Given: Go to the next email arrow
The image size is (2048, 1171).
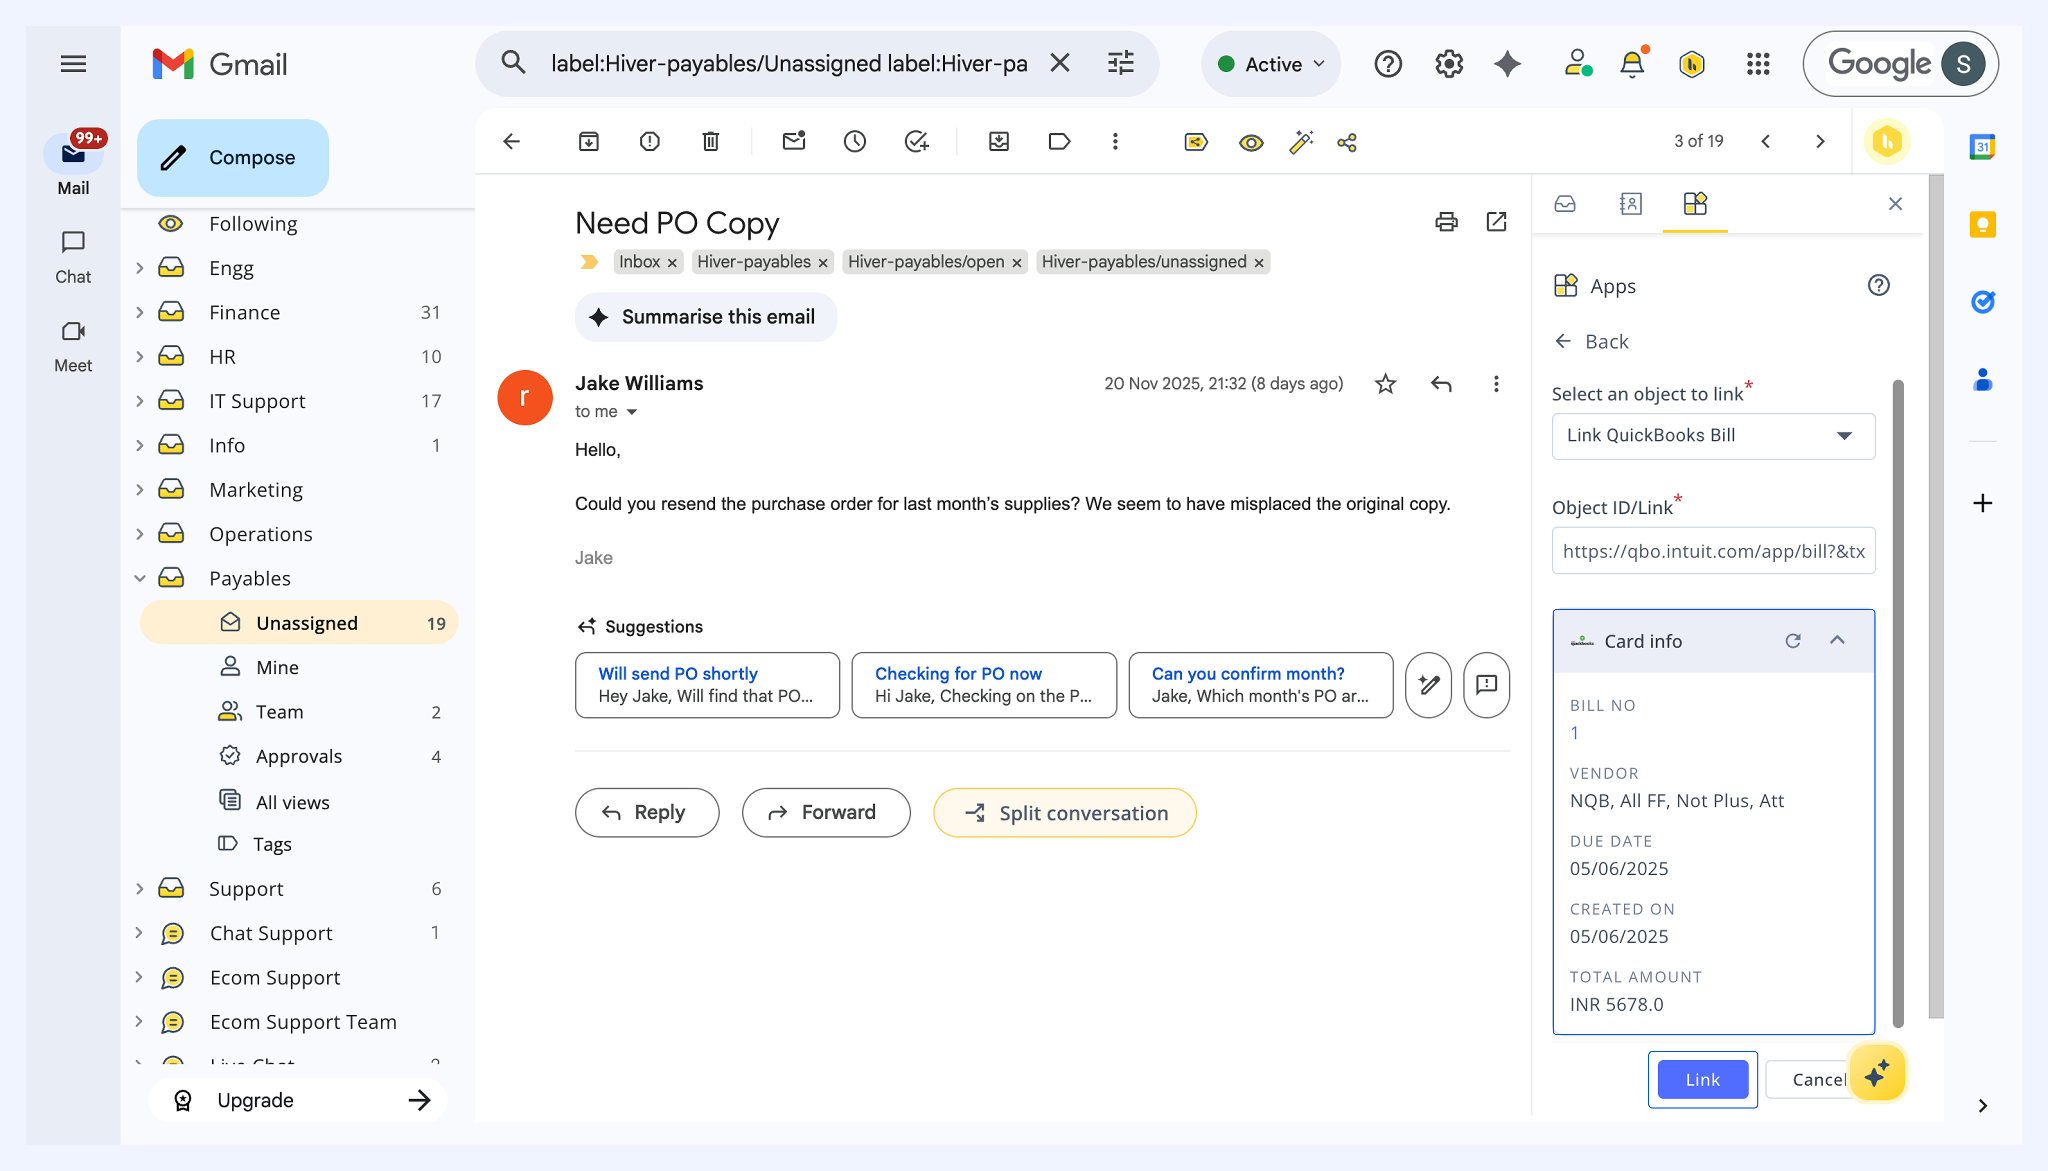Looking at the screenshot, I should click(1820, 142).
